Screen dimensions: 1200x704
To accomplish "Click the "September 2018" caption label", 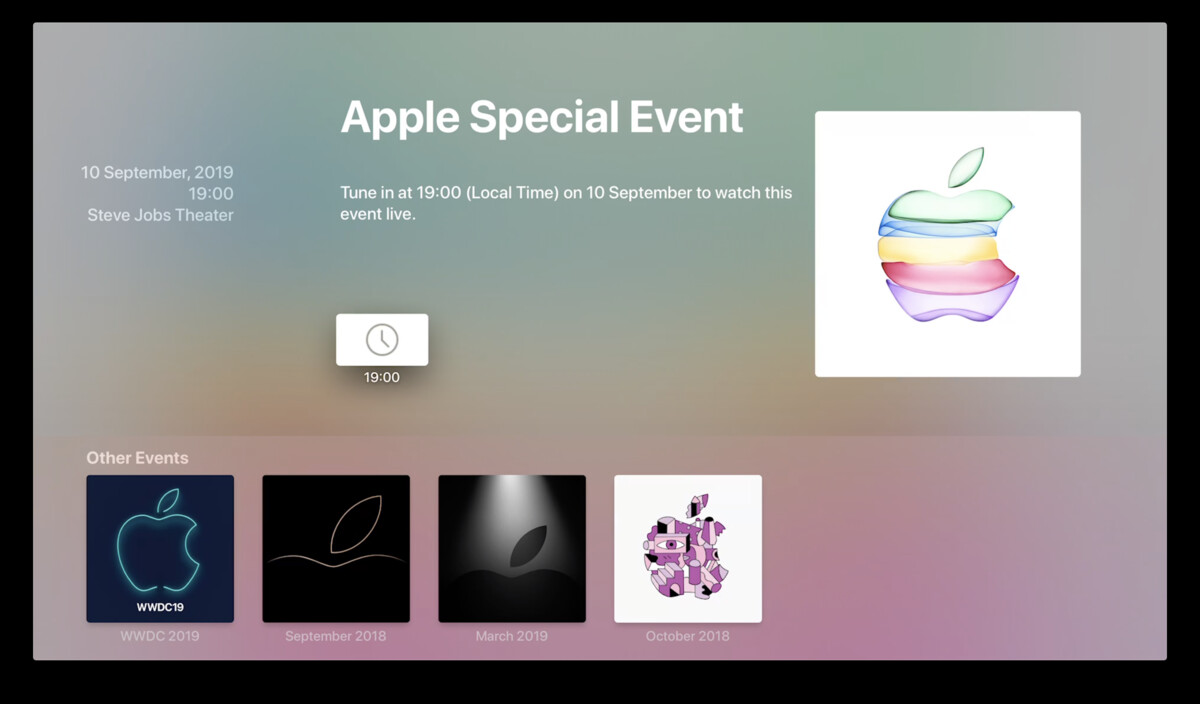I will pos(336,636).
